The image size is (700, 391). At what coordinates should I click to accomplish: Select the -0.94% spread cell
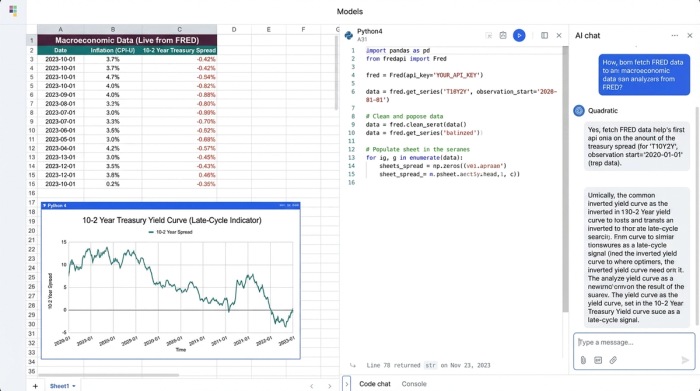click(x=179, y=77)
